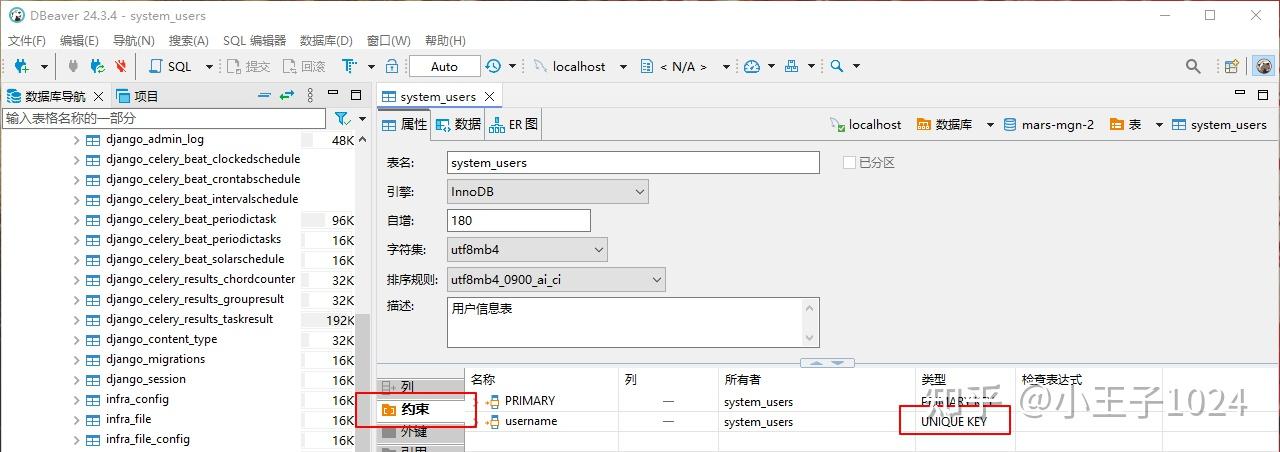The image size is (1280, 452).
Task: Click the transaction mode icon
Action: [348, 66]
